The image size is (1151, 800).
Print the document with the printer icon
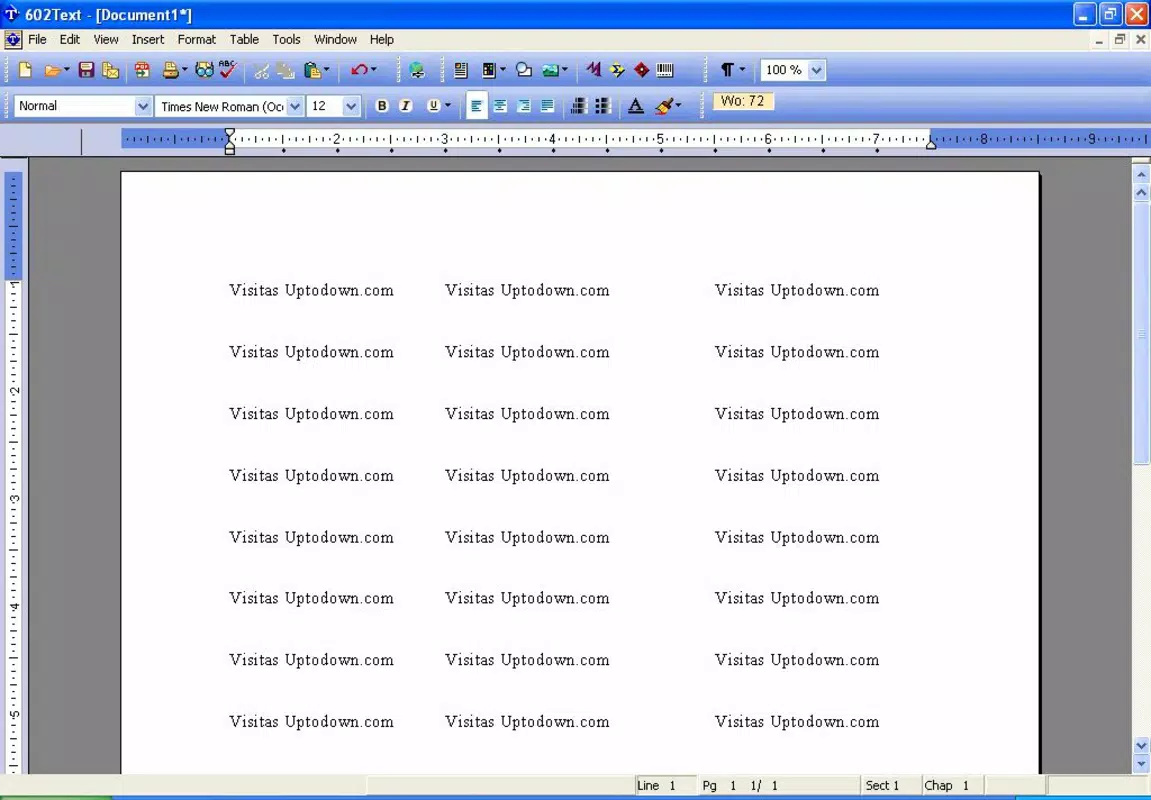[x=170, y=70]
